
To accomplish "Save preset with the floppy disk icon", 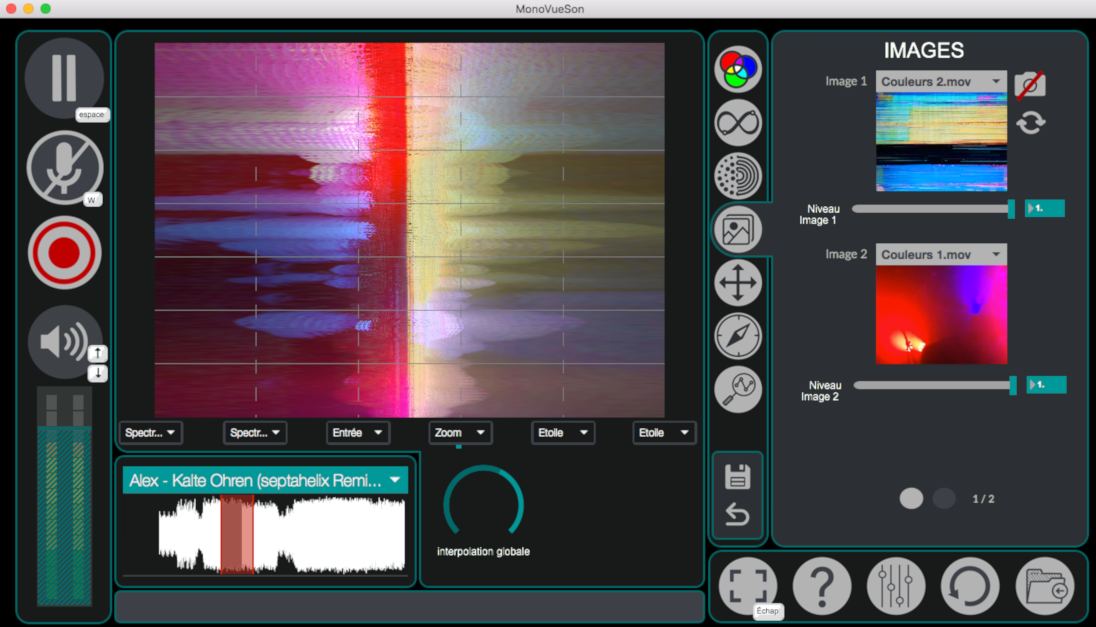I will [737, 477].
